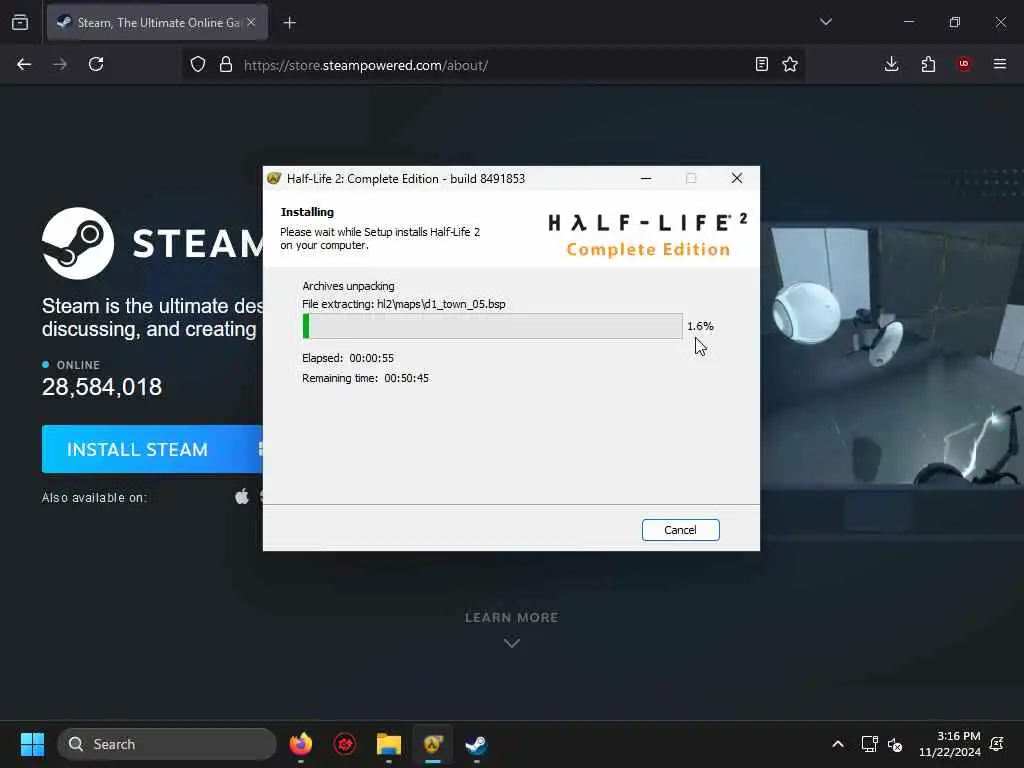Click the 1.6% progress percentage text
This screenshot has height=768, width=1024.
(x=700, y=326)
